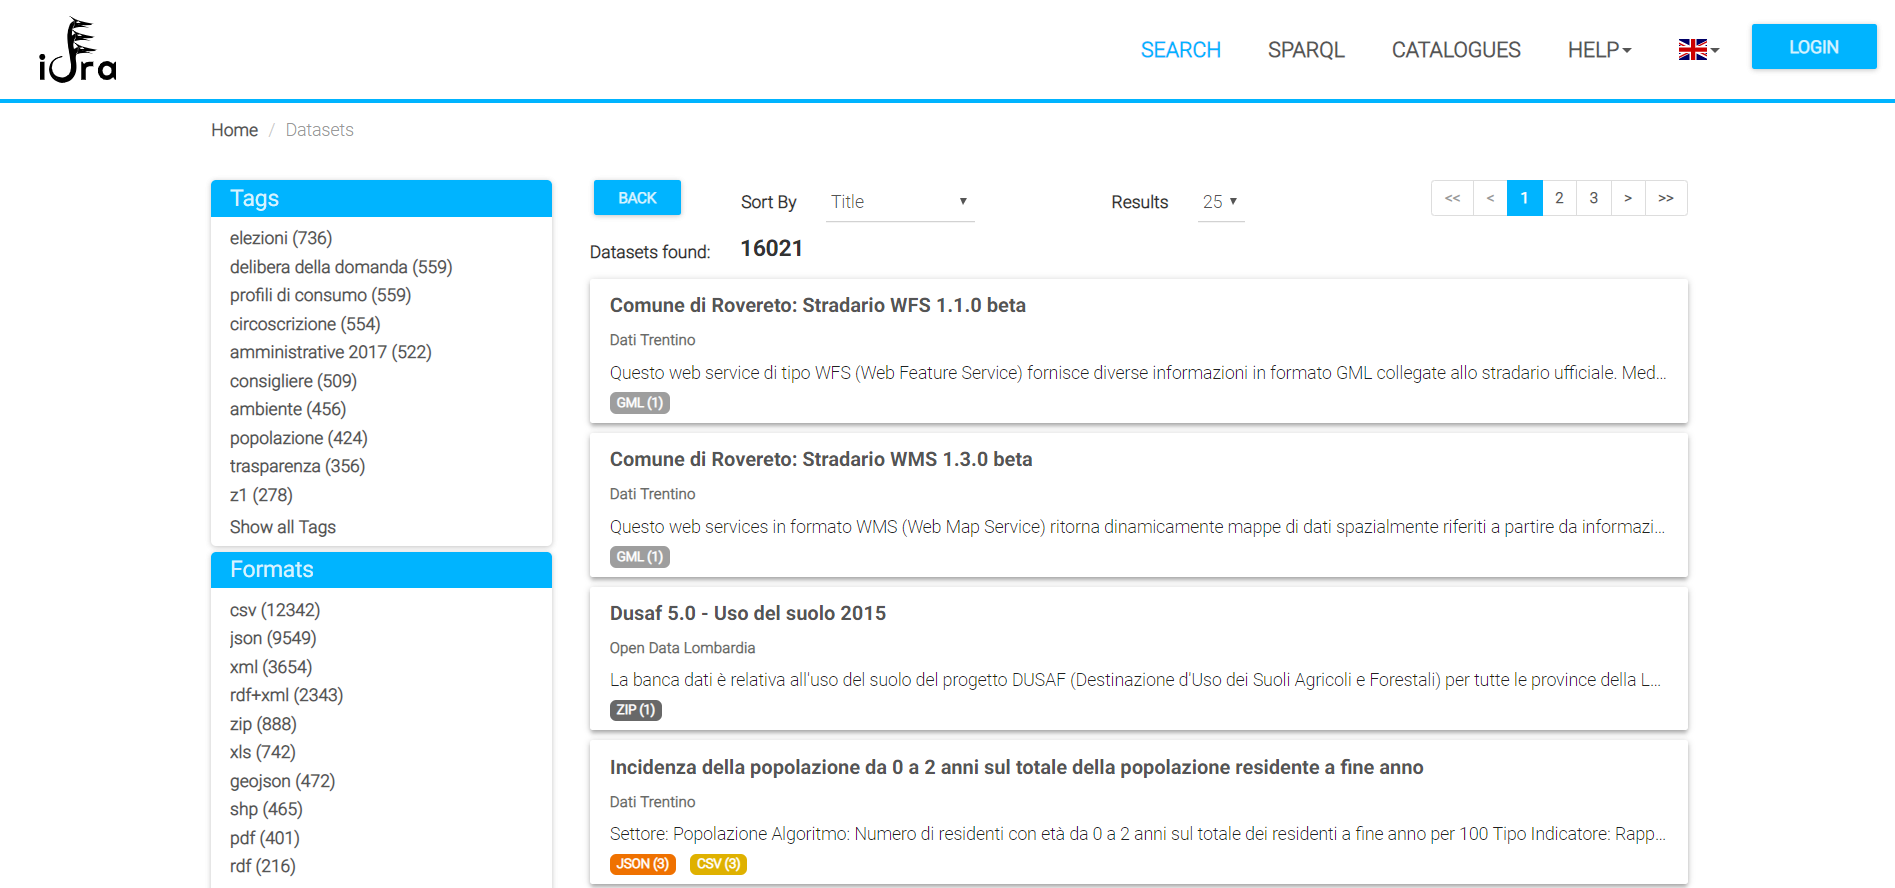Filter by tag consigliere (509)
Screen dimensions: 1895x888
(293, 381)
